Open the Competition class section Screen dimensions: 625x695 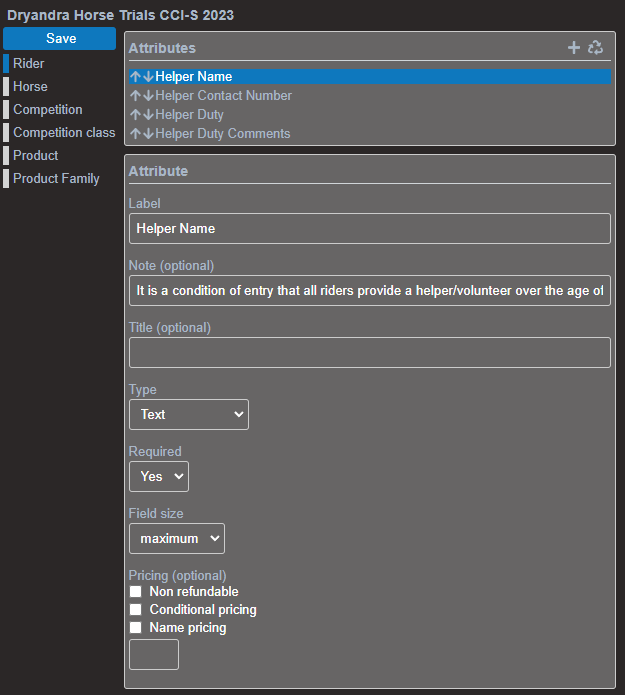point(64,133)
